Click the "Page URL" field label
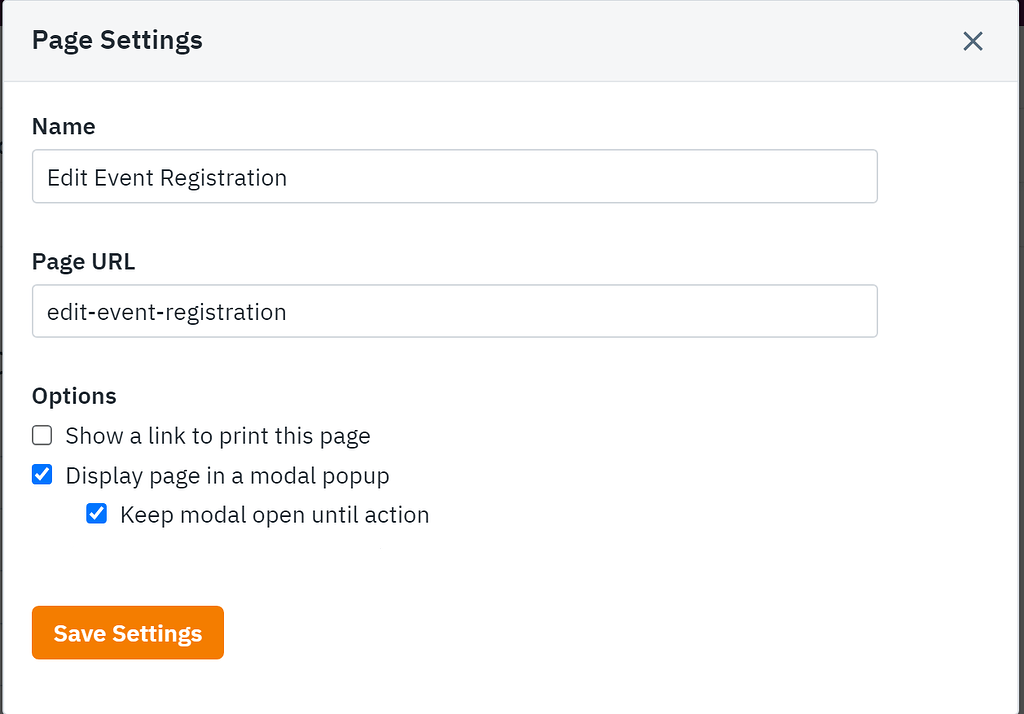This screenshot has width=1024, height=714. pos(83,262)
